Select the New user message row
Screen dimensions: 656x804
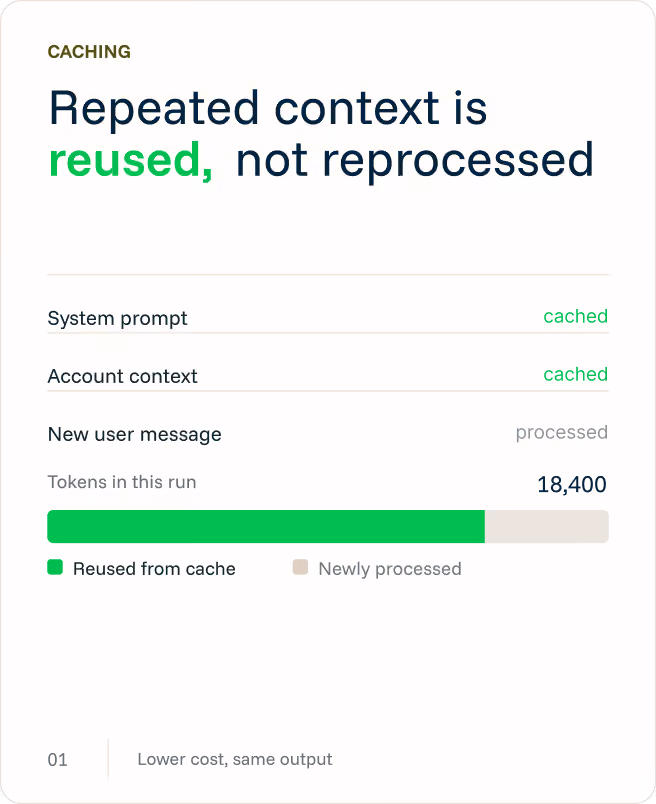coord(328,434)
